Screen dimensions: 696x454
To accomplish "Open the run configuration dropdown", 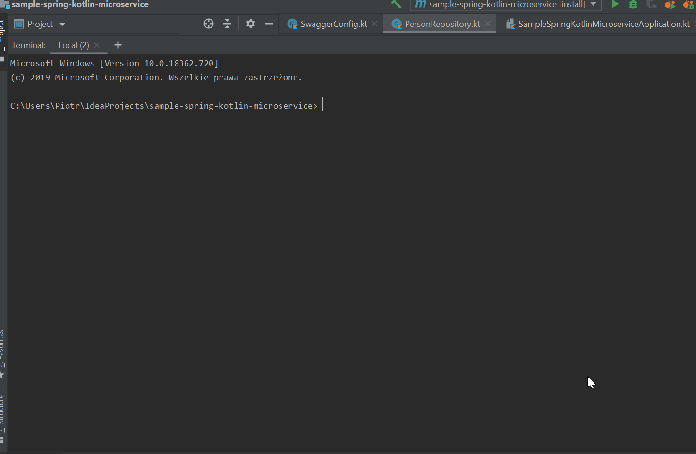I will point(506,4).
